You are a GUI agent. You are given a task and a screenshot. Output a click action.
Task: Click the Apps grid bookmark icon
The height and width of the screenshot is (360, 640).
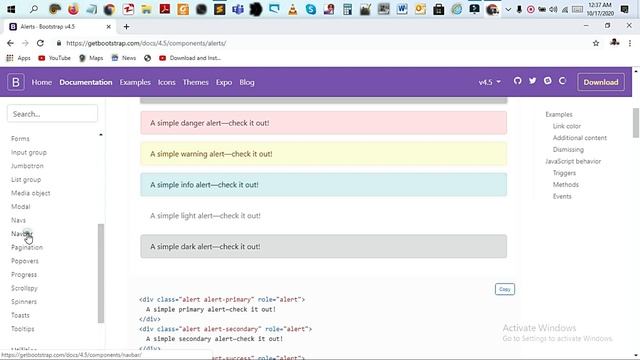(10, 58)
